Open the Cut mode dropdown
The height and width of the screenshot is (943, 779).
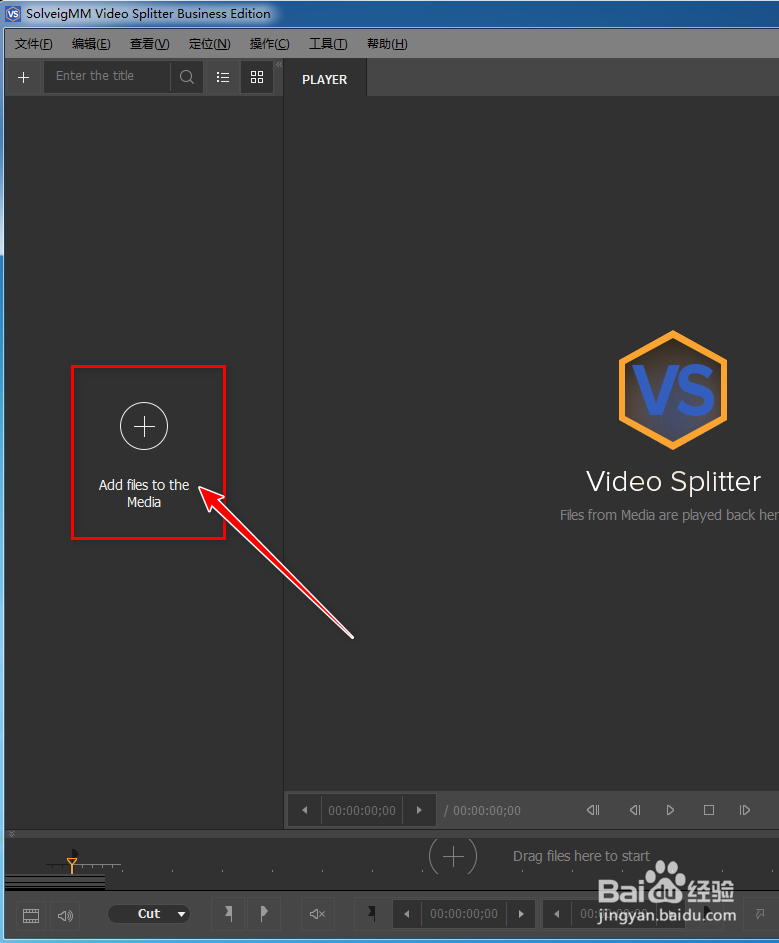pyautogui.click(x=149, y=914)
